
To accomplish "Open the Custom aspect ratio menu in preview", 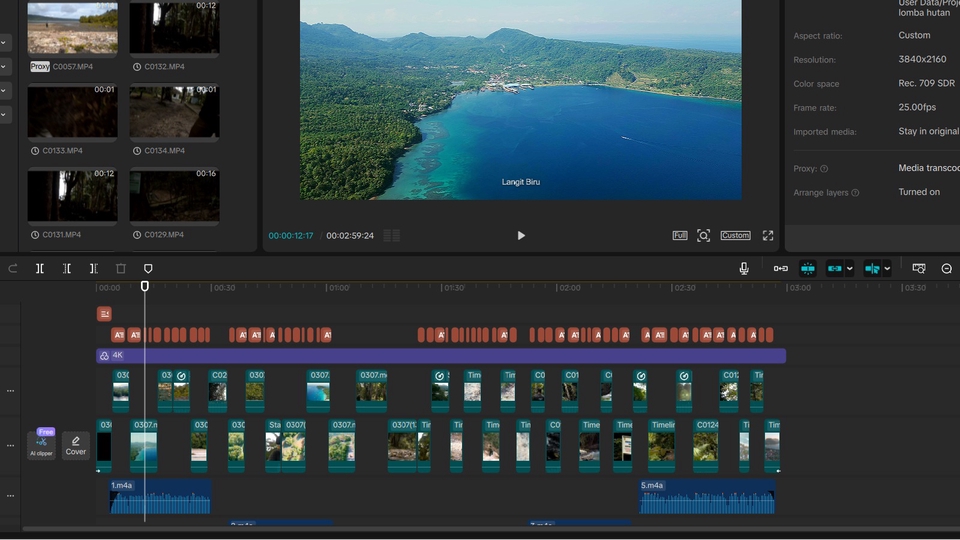I will (x=735, y=236).
